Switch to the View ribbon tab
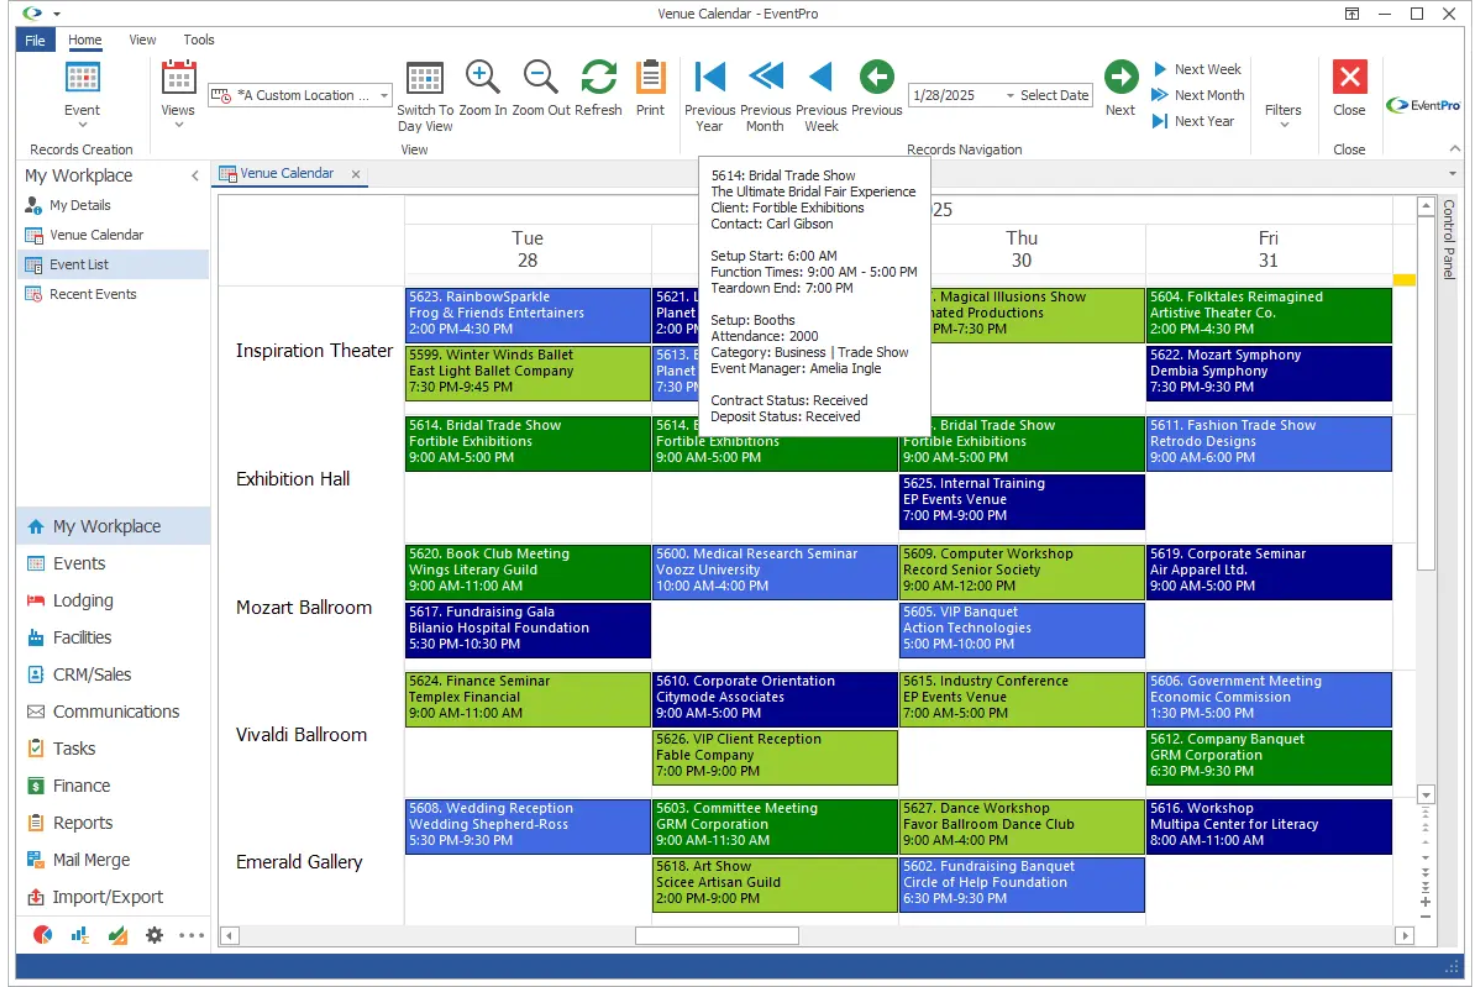The width and height of the screenshot is (1480, 987). click(x=141, y=39)
